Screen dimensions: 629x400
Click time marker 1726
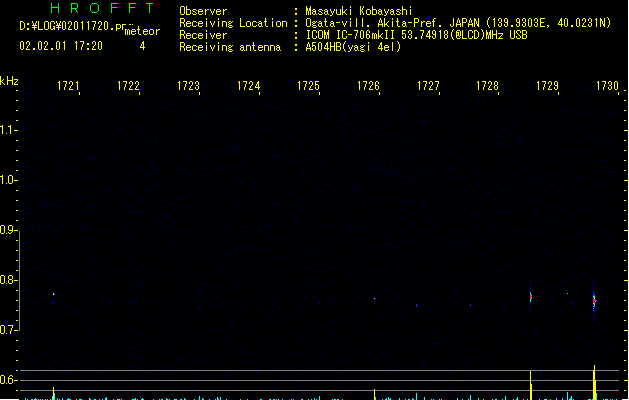pos(368,86)
